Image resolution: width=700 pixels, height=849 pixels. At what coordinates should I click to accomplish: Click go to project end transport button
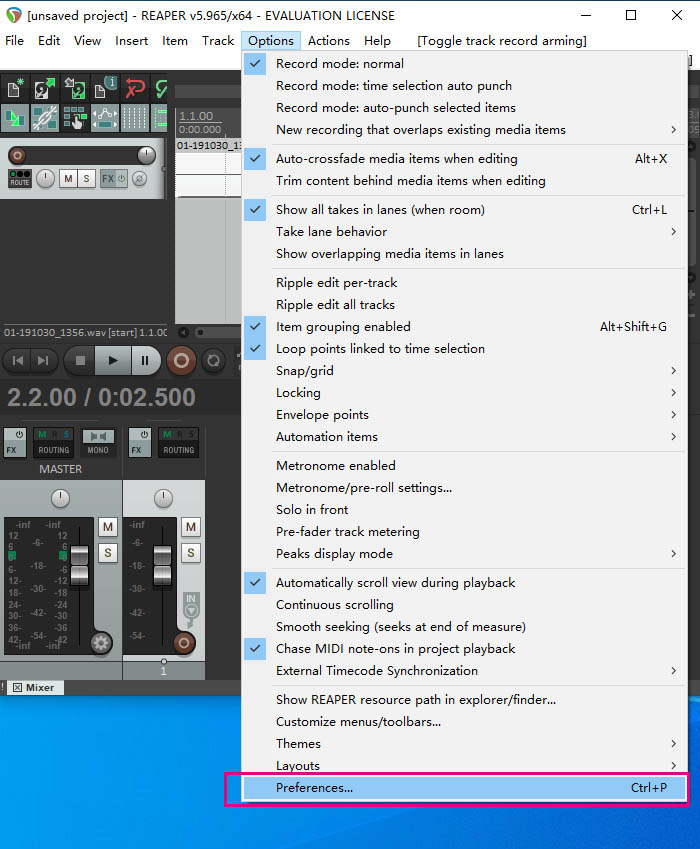[43, 361]
